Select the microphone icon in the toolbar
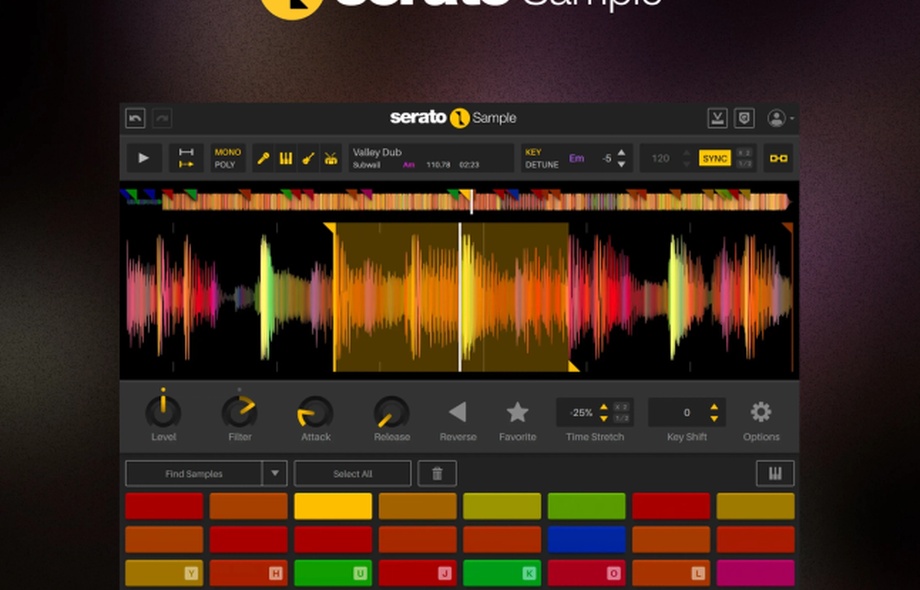This screenshot has height=590, width=920. point(263,158)
